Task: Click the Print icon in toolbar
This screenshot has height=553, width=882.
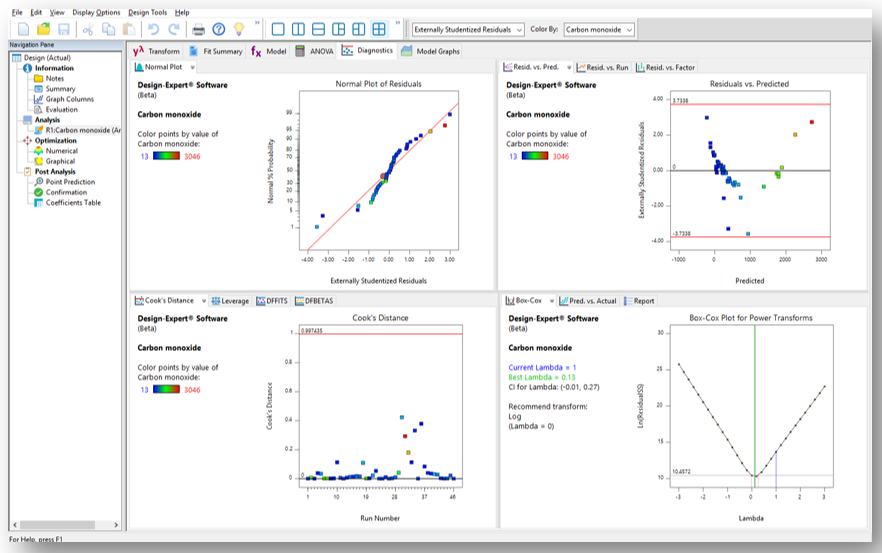Action: point(199,29)
